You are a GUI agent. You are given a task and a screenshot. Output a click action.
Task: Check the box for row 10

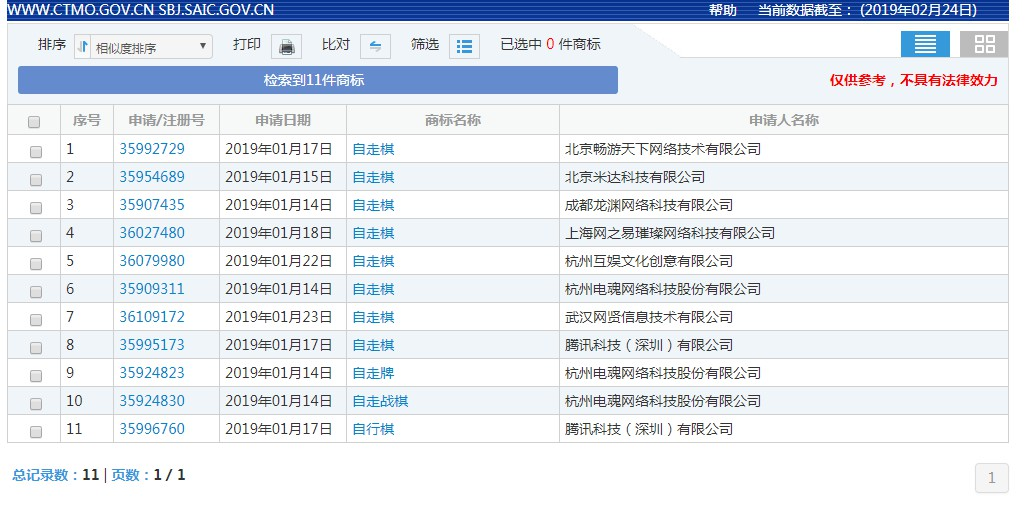point(35,403)
